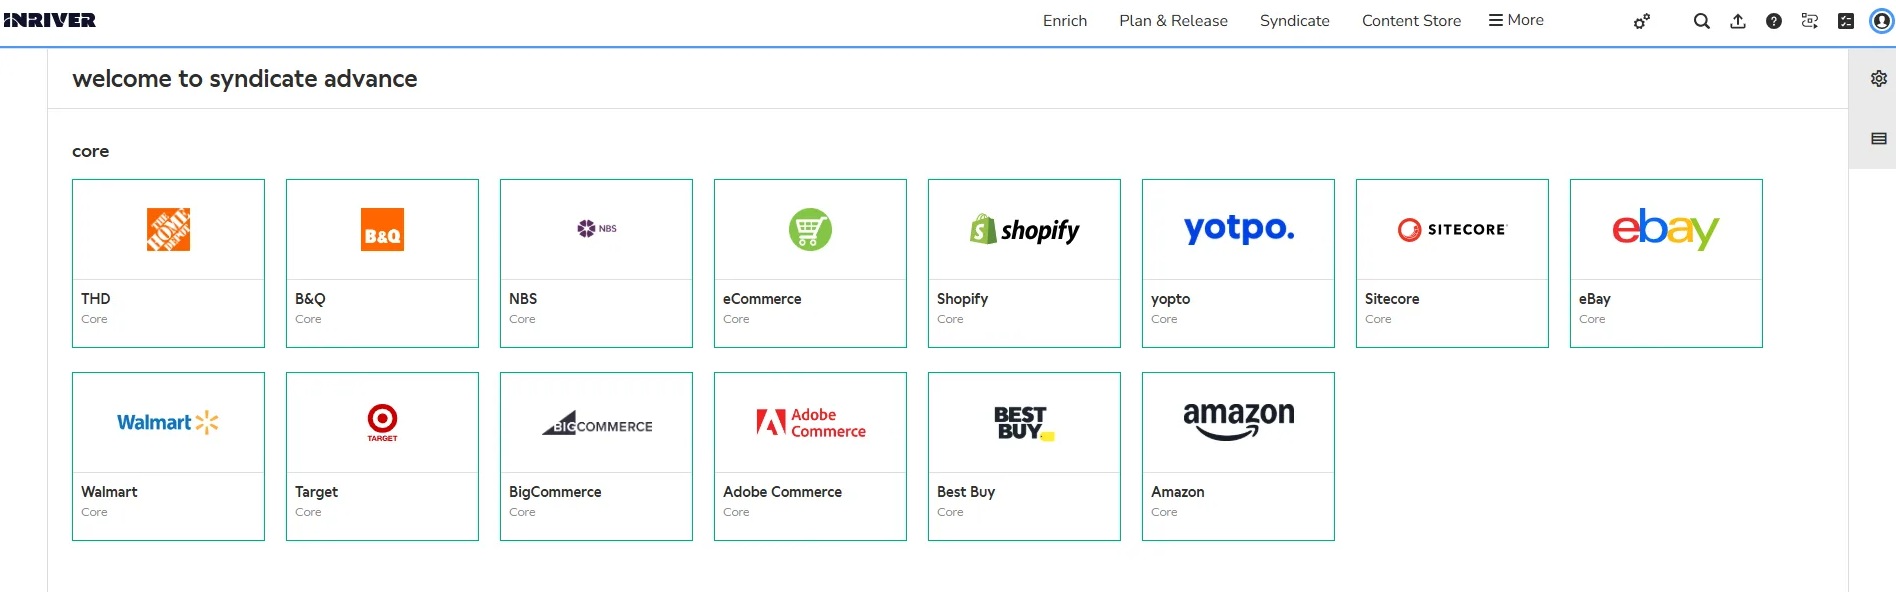Go to the Syndicate section
Viewport: 1896px width, 592px height.
(x=1295, y=21)
